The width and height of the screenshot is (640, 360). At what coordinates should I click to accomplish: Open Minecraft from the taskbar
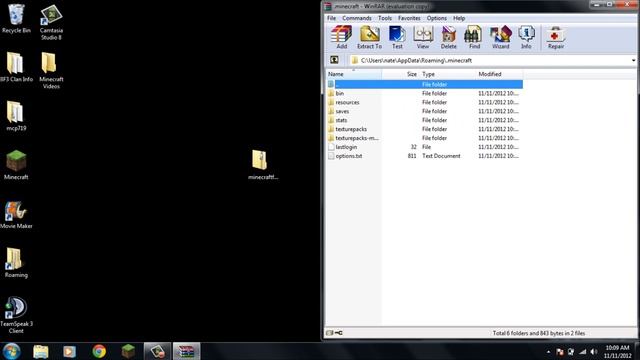(128, 351)
